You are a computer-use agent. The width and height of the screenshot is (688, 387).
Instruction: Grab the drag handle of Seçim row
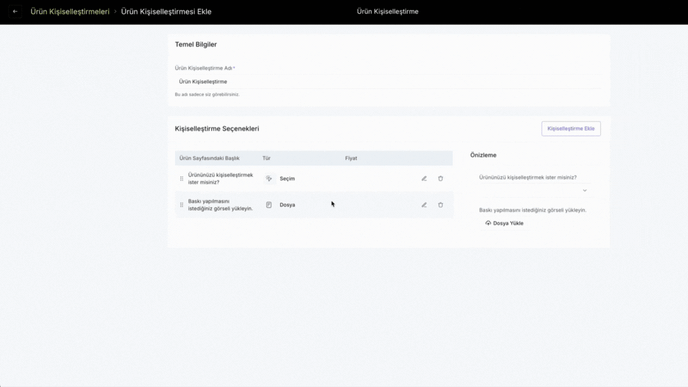[181, 179]
